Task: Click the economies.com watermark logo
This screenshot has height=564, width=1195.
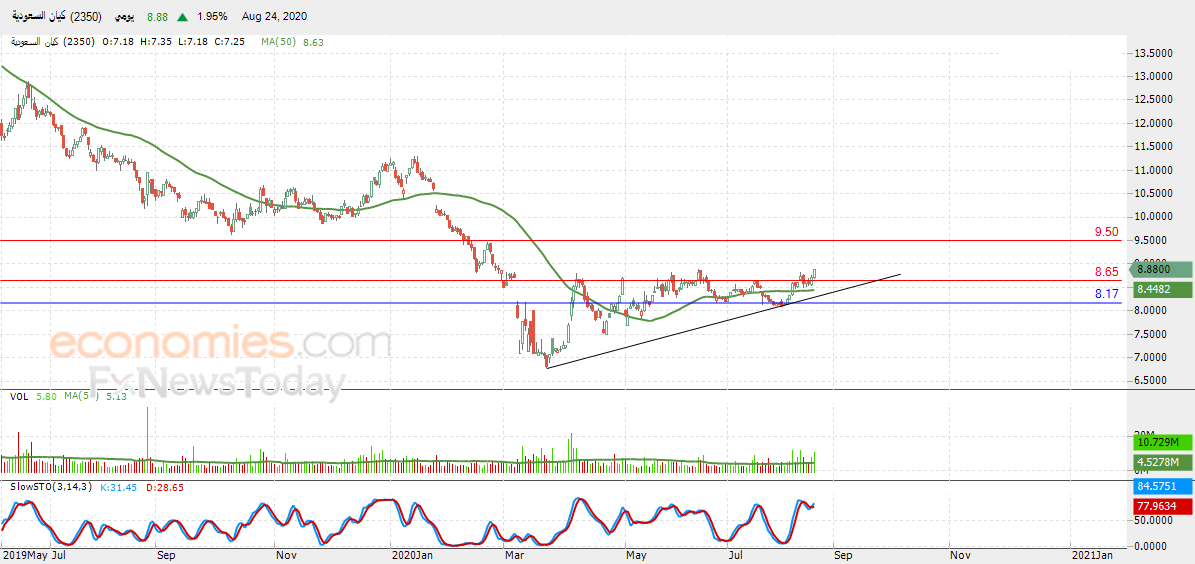Action: coord(220,343)
